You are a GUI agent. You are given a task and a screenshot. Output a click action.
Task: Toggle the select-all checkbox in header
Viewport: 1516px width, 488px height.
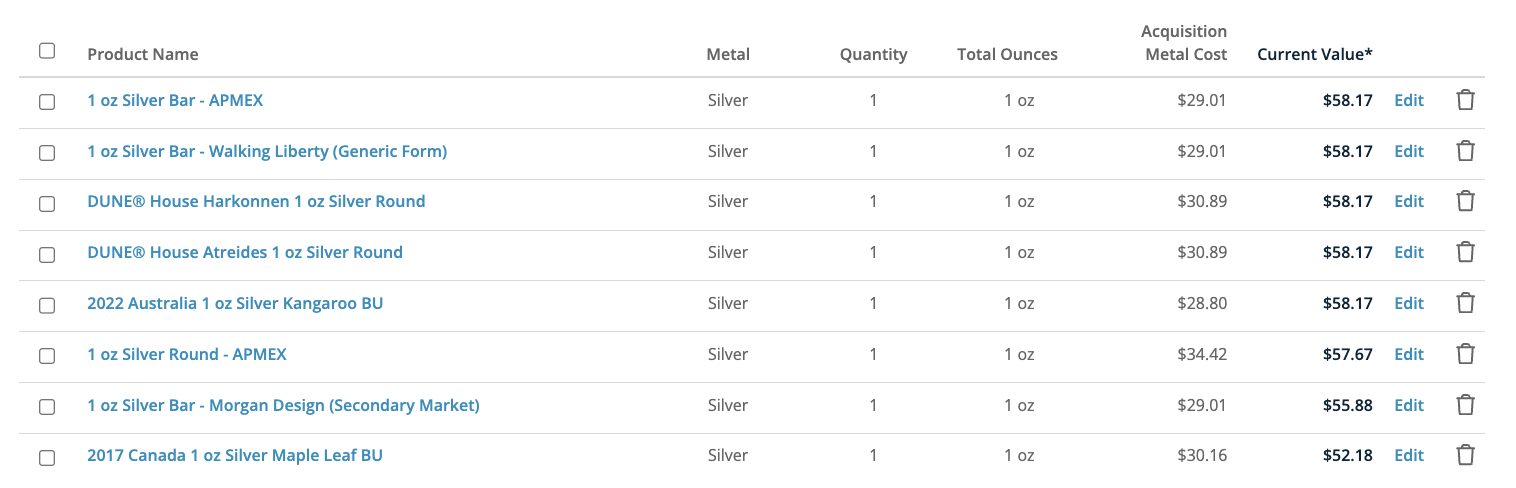click(47, 51)
